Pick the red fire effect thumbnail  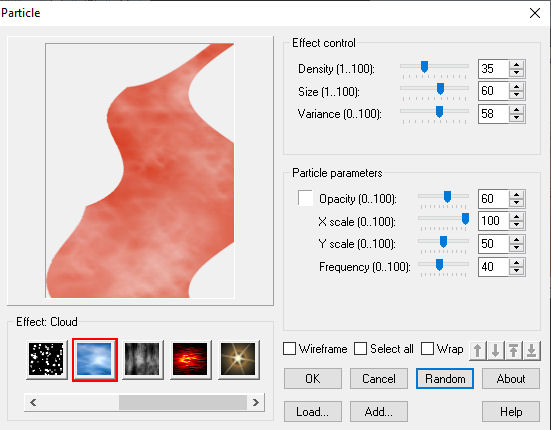click(190, 359)
